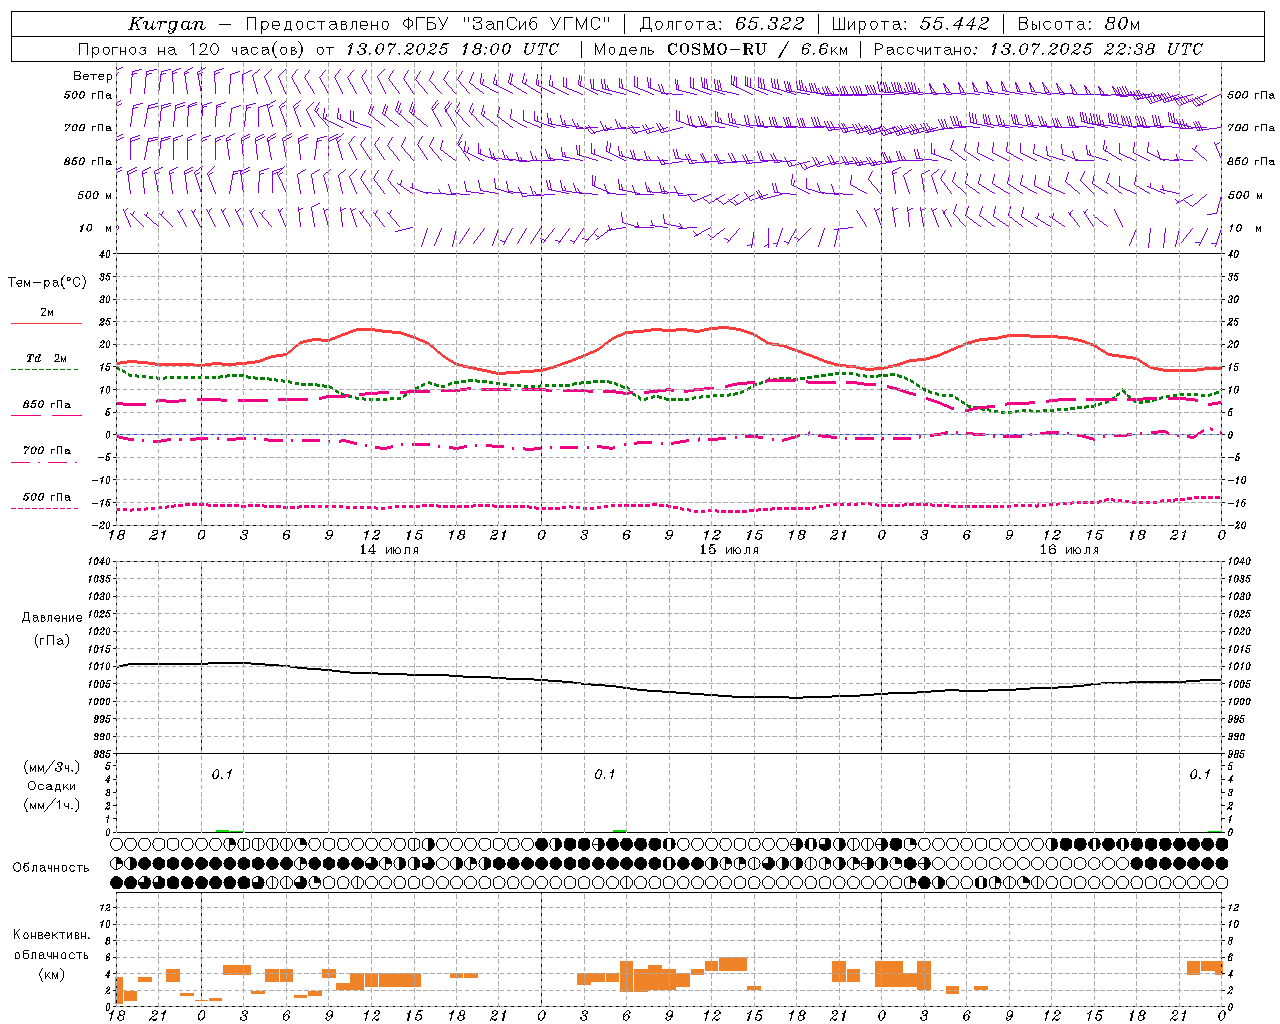The height and width of the screenshot is (1024, 1280).
Task: Click the Конвективн. convective cloud label
Action: 52,935
